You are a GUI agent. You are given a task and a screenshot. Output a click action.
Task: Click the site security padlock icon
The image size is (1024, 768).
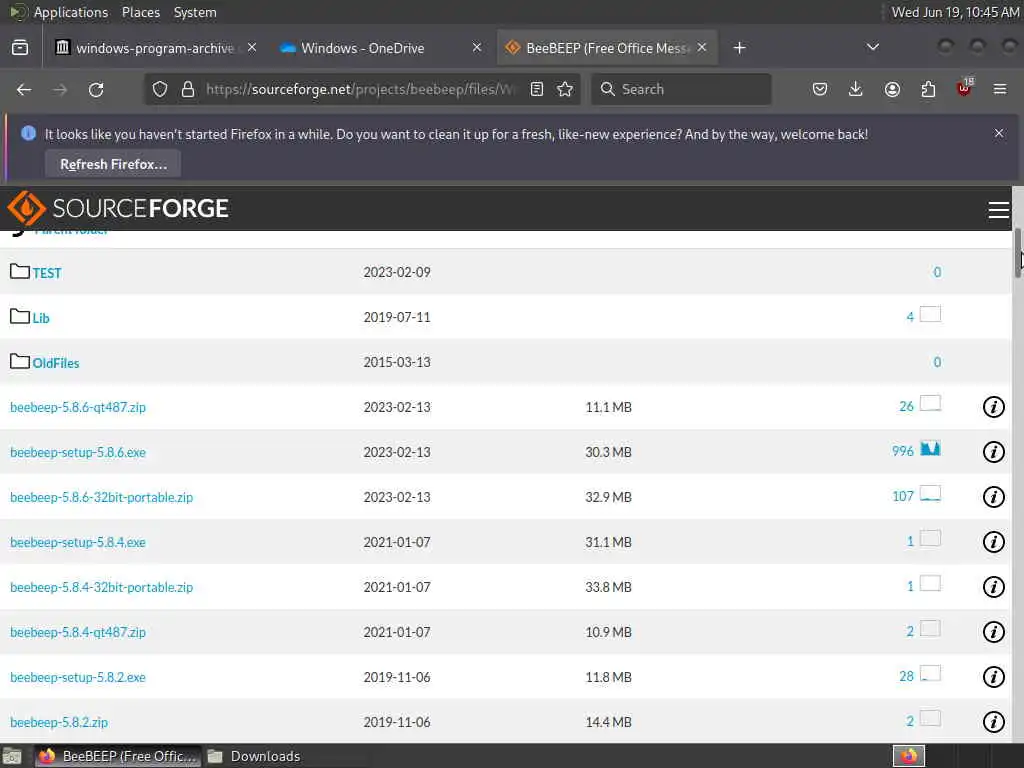point(188,89)
